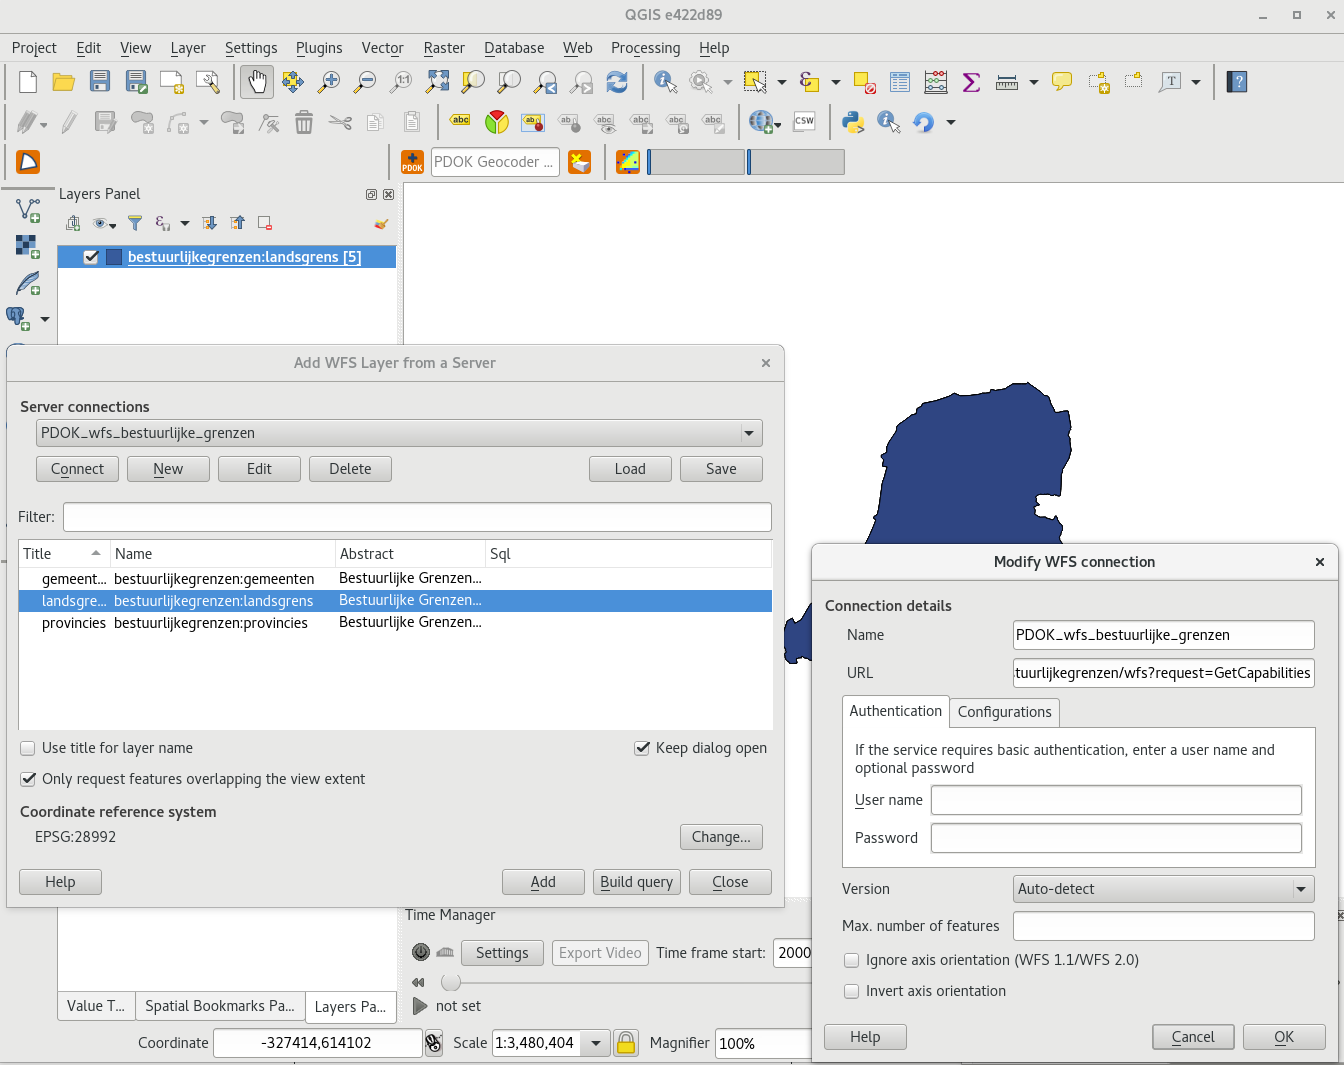
Task: Click the Build query button
Action: (x=636, y=882)
